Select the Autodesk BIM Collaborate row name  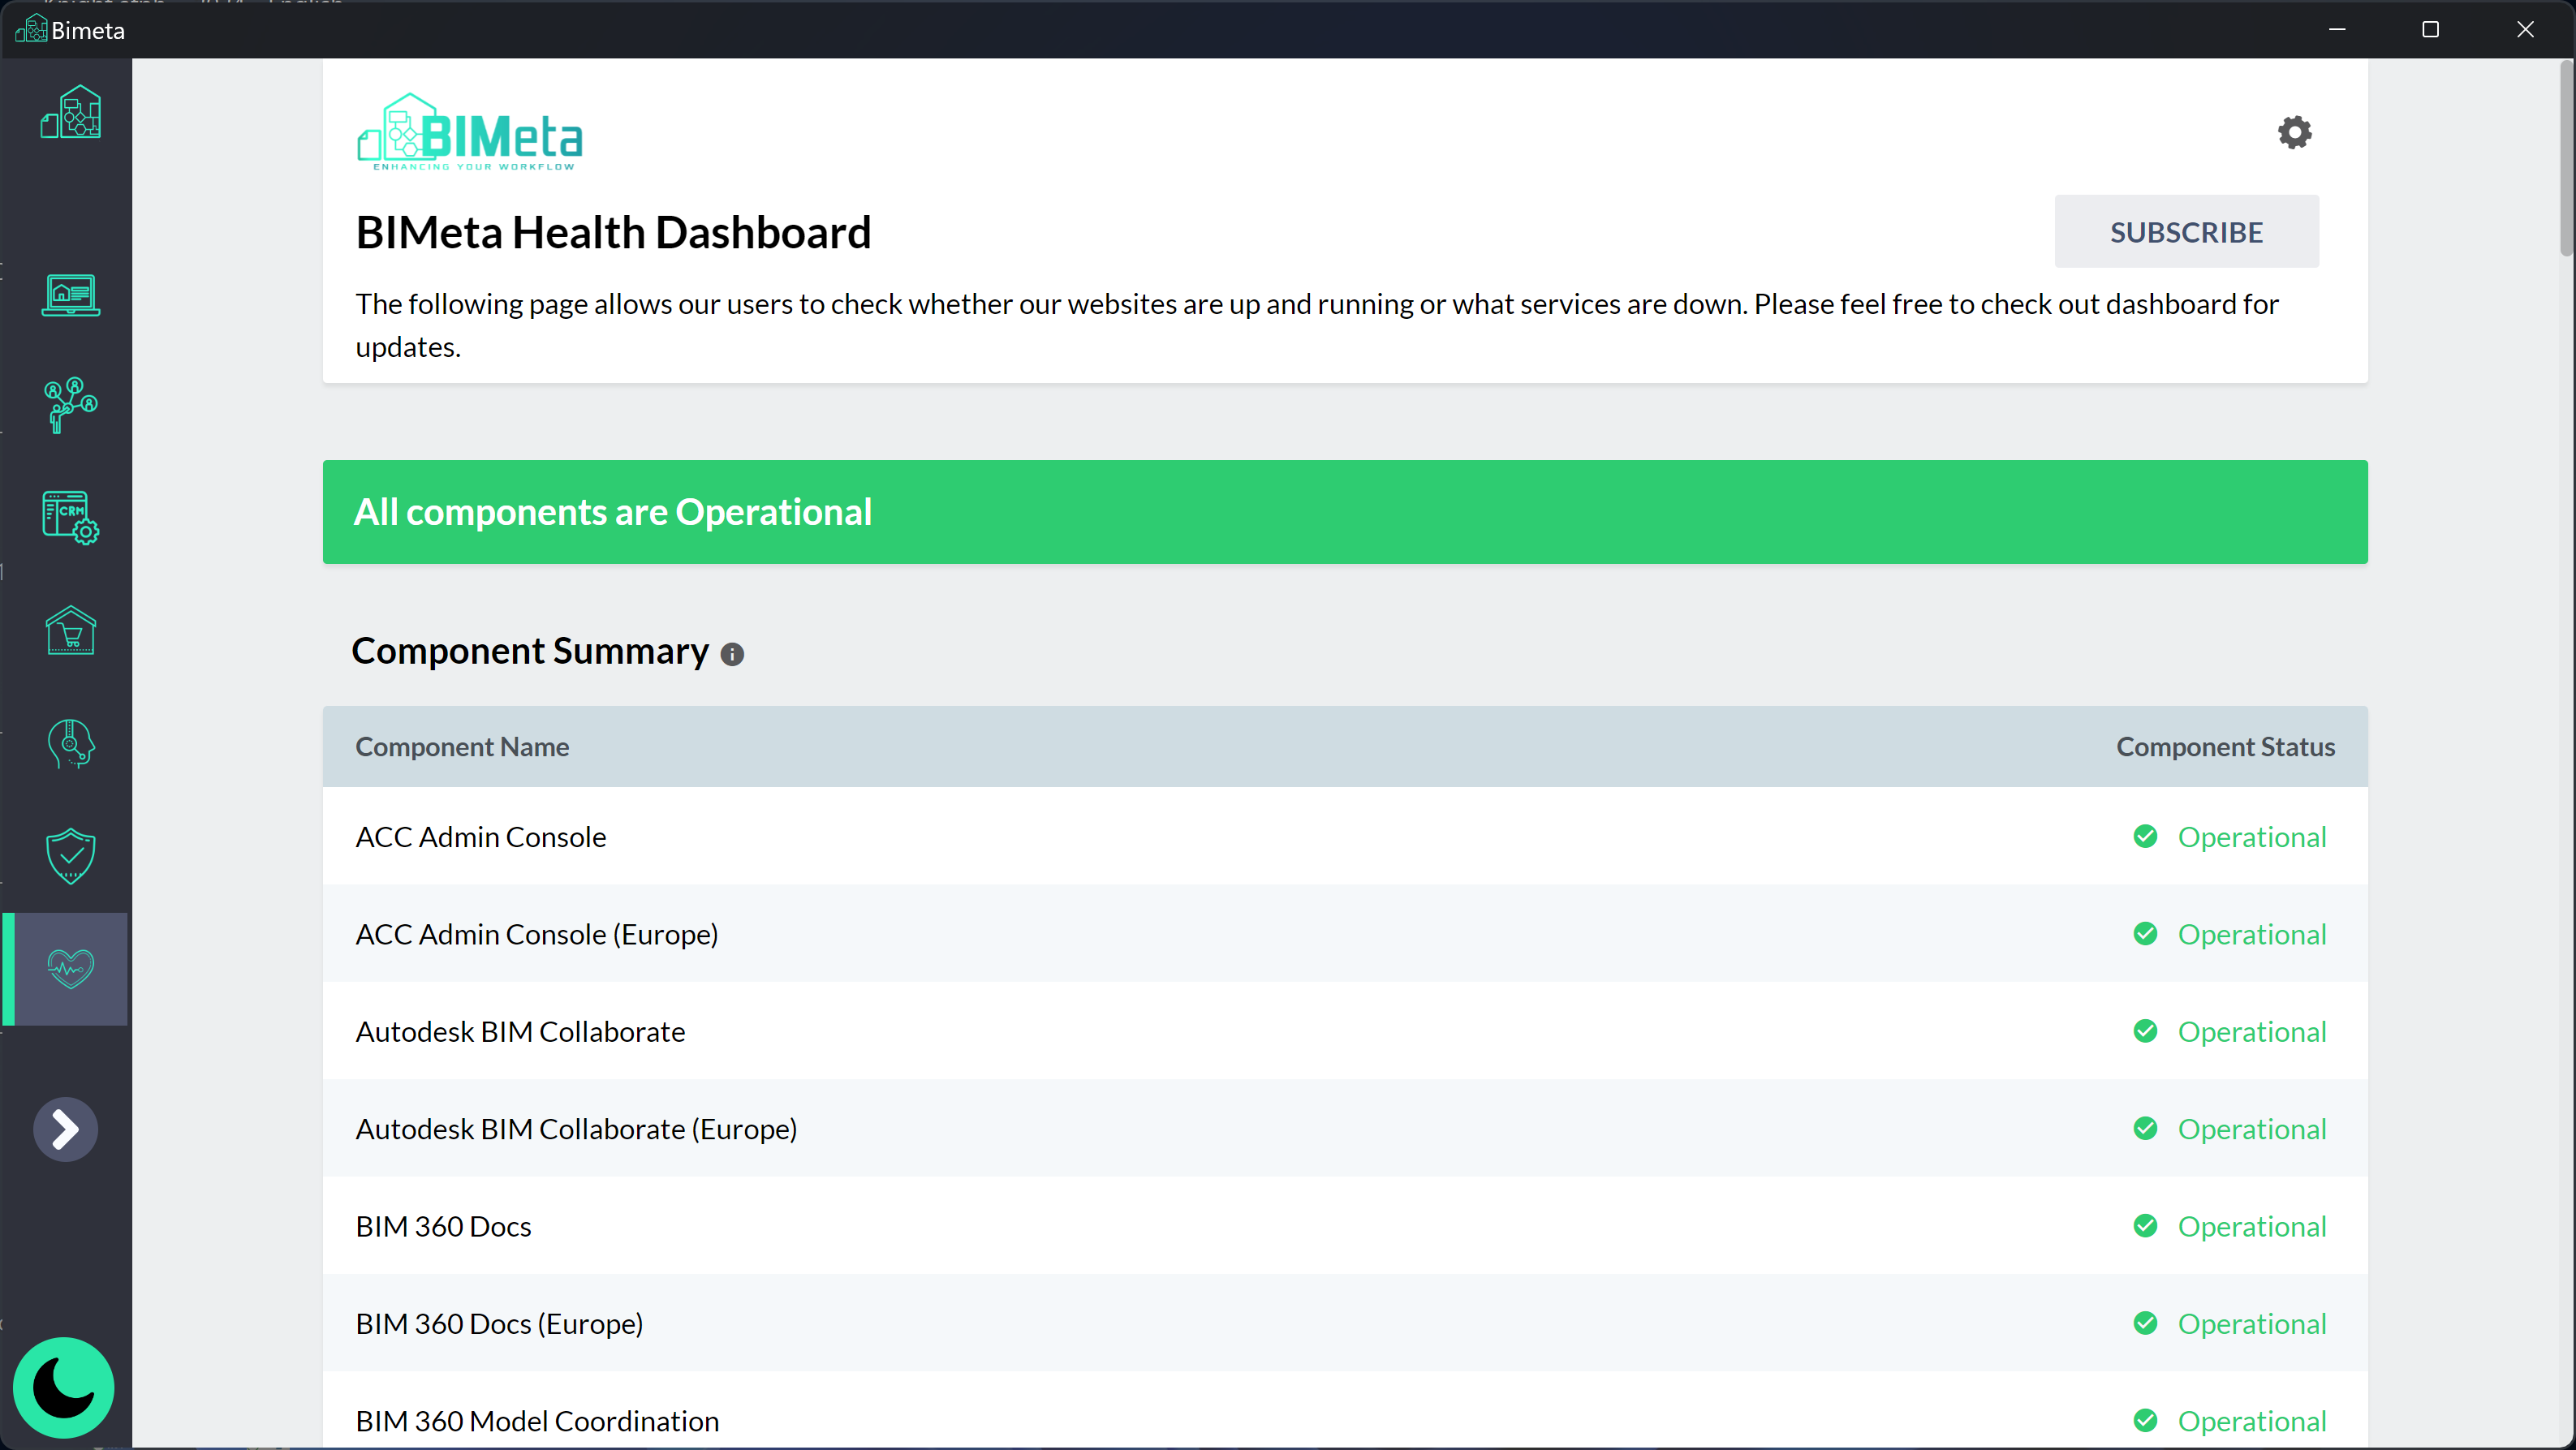[520, 1031]
